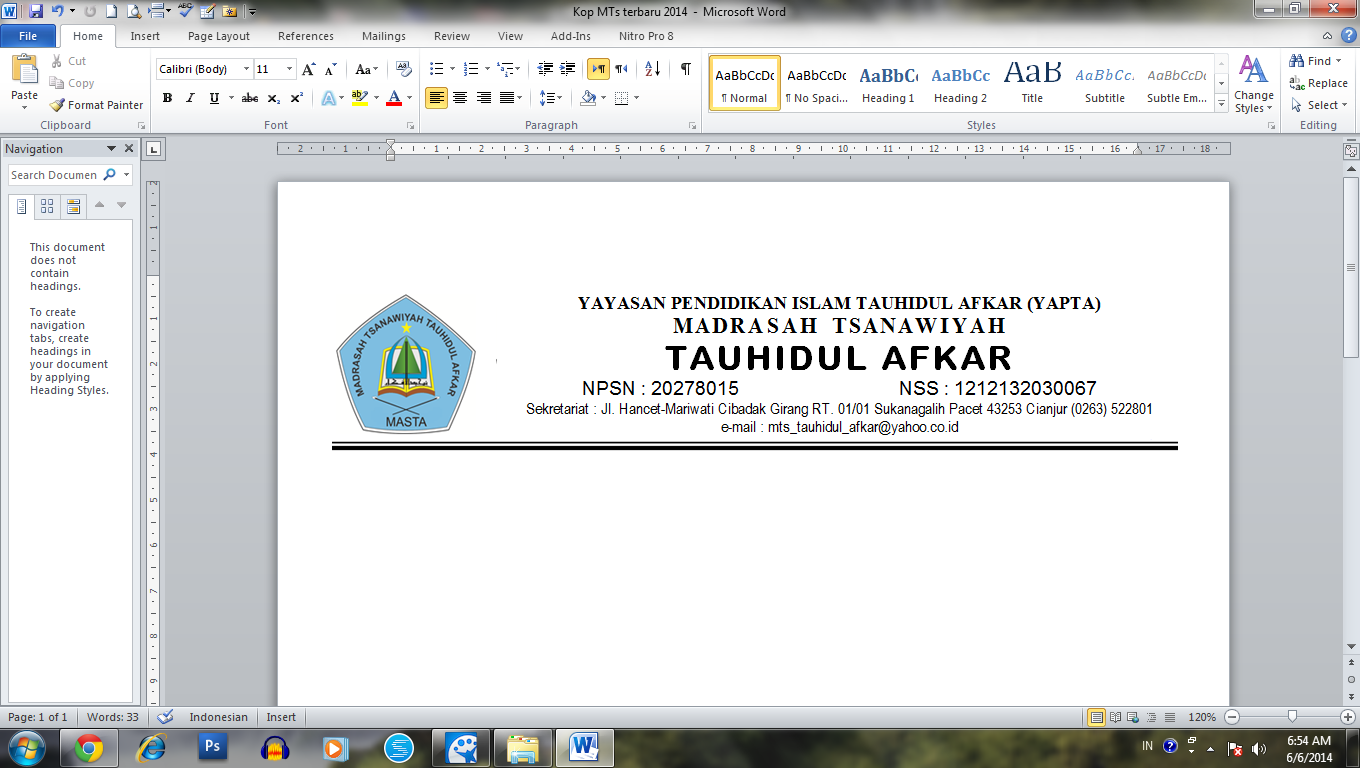Switch to Insert ribbon tab
The height and width of the screenshot is (768, 1360).
point(145,36)
